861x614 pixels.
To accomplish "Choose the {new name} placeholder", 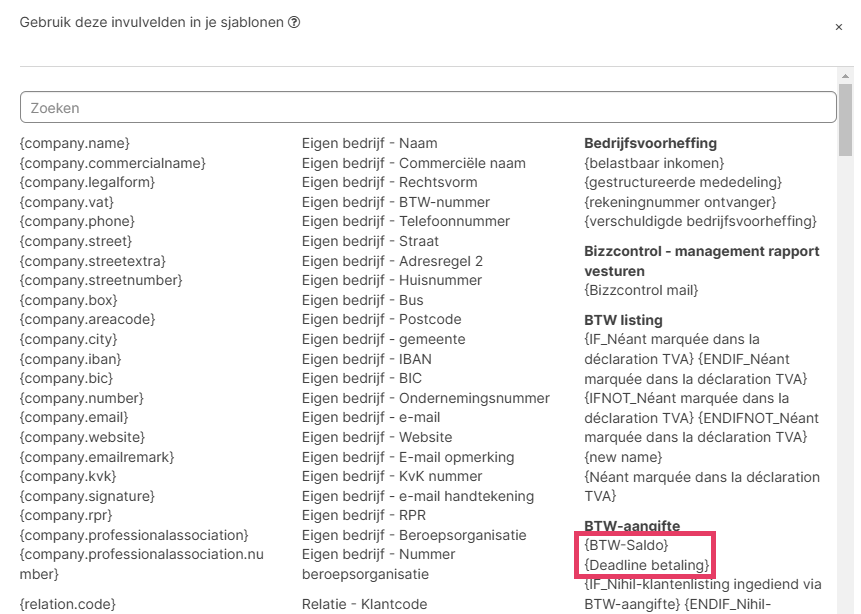I will pyautogui.click(x=621, y=456).
